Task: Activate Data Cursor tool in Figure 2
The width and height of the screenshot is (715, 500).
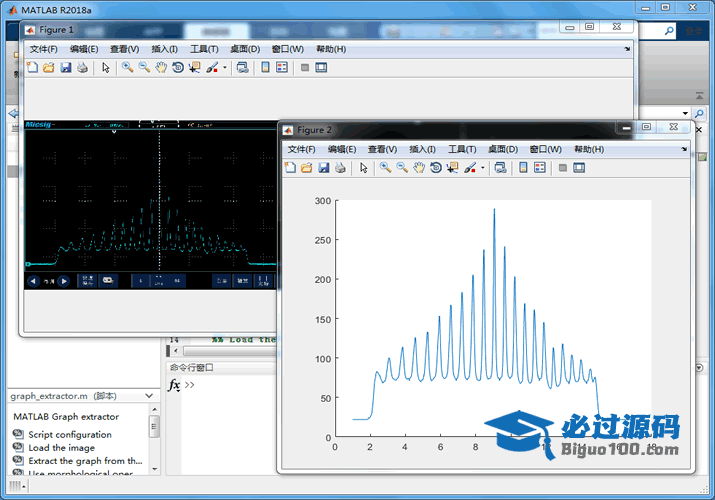Action: tap(452, 168)
